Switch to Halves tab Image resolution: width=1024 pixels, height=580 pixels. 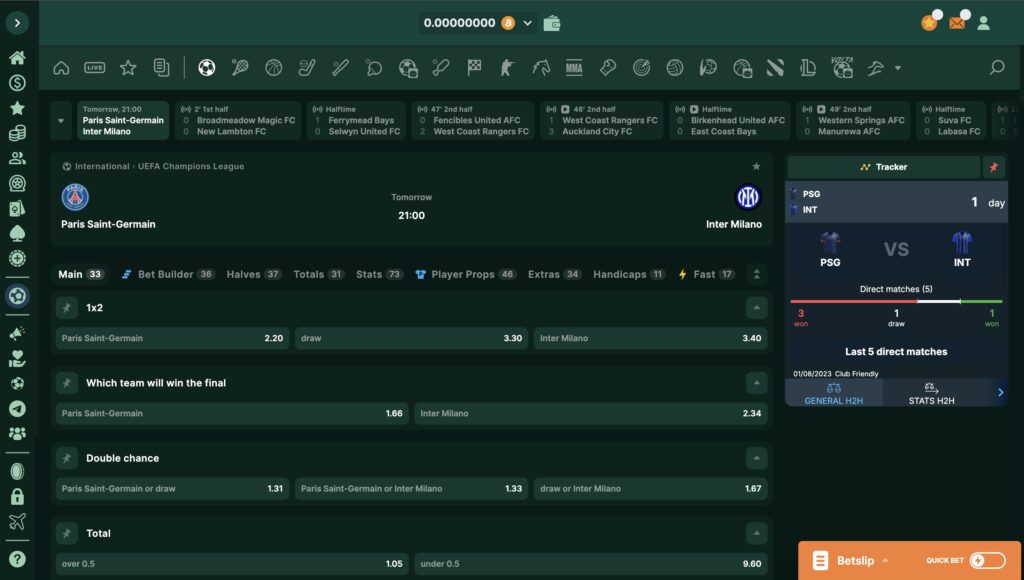pyautogui.click(x=253, y=274)
